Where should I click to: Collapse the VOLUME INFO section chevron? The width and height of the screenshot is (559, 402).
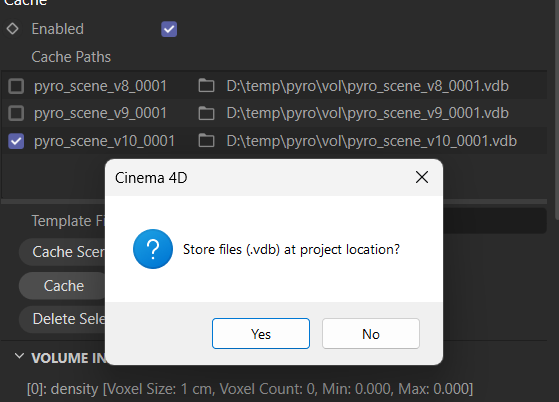(19, 356)
